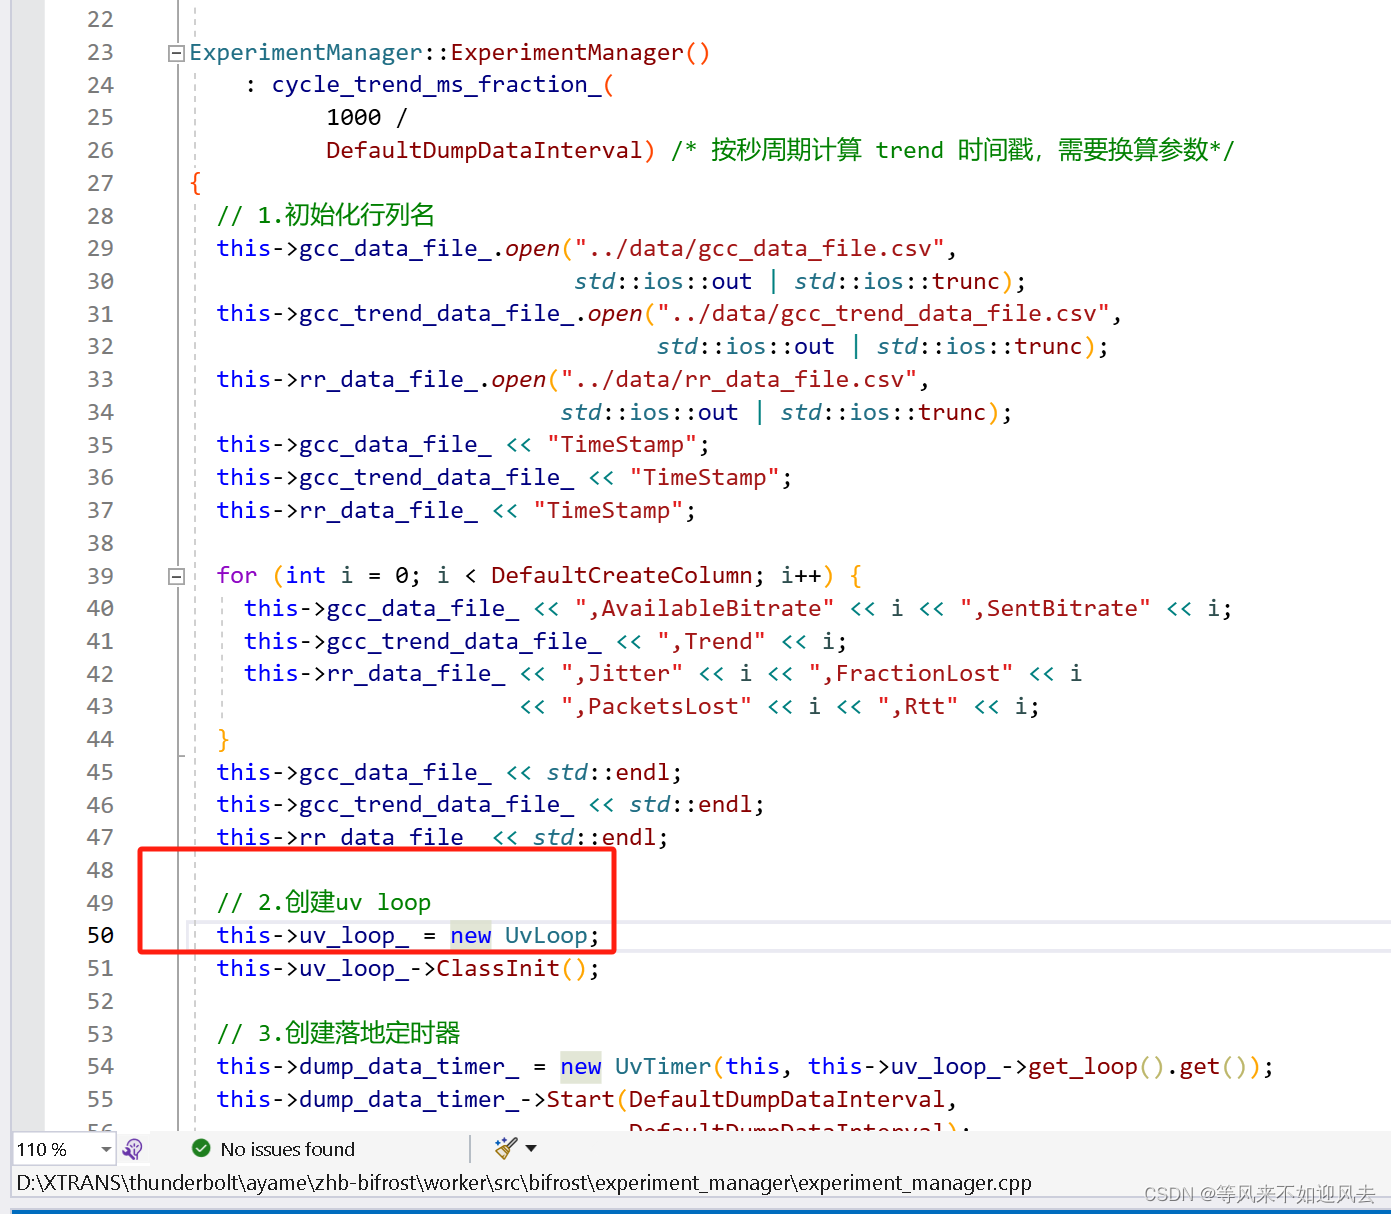Click 'ClassInit' method call text
1391x1214 pixels.
coord(498,968)
